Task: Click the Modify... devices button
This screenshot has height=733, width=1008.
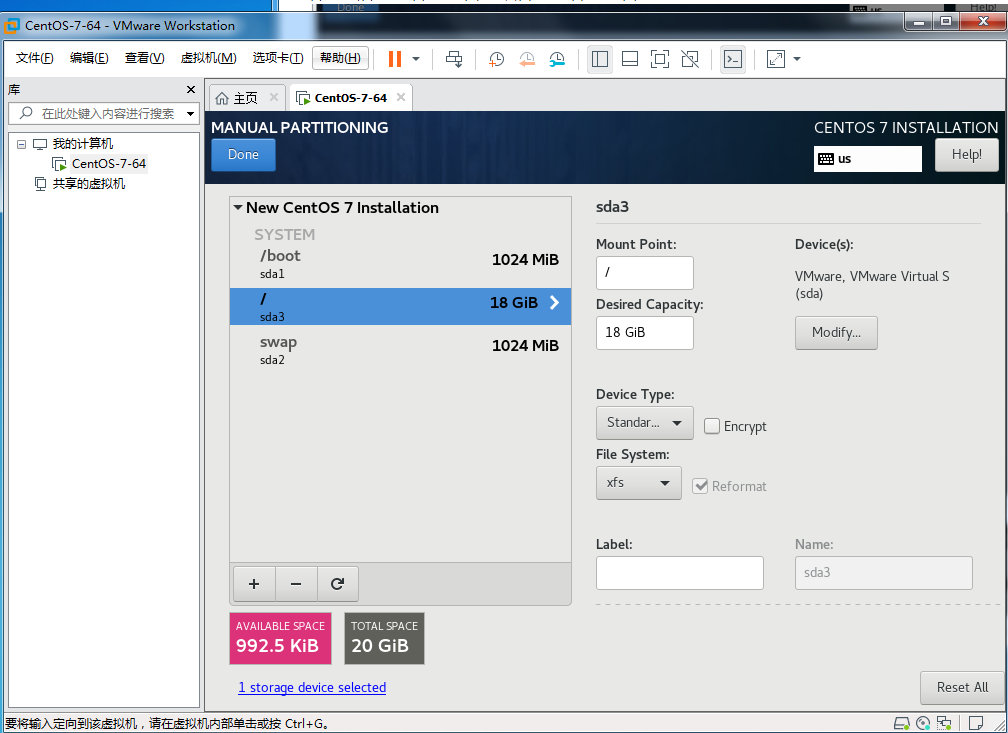Action: 836,332
